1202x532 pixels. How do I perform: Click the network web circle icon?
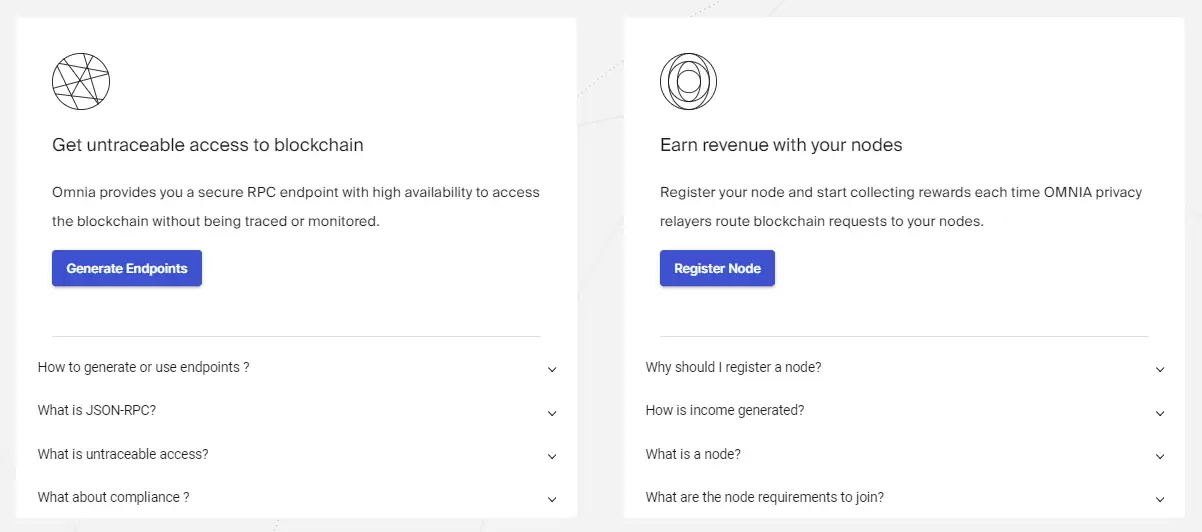tap(81, 81)
